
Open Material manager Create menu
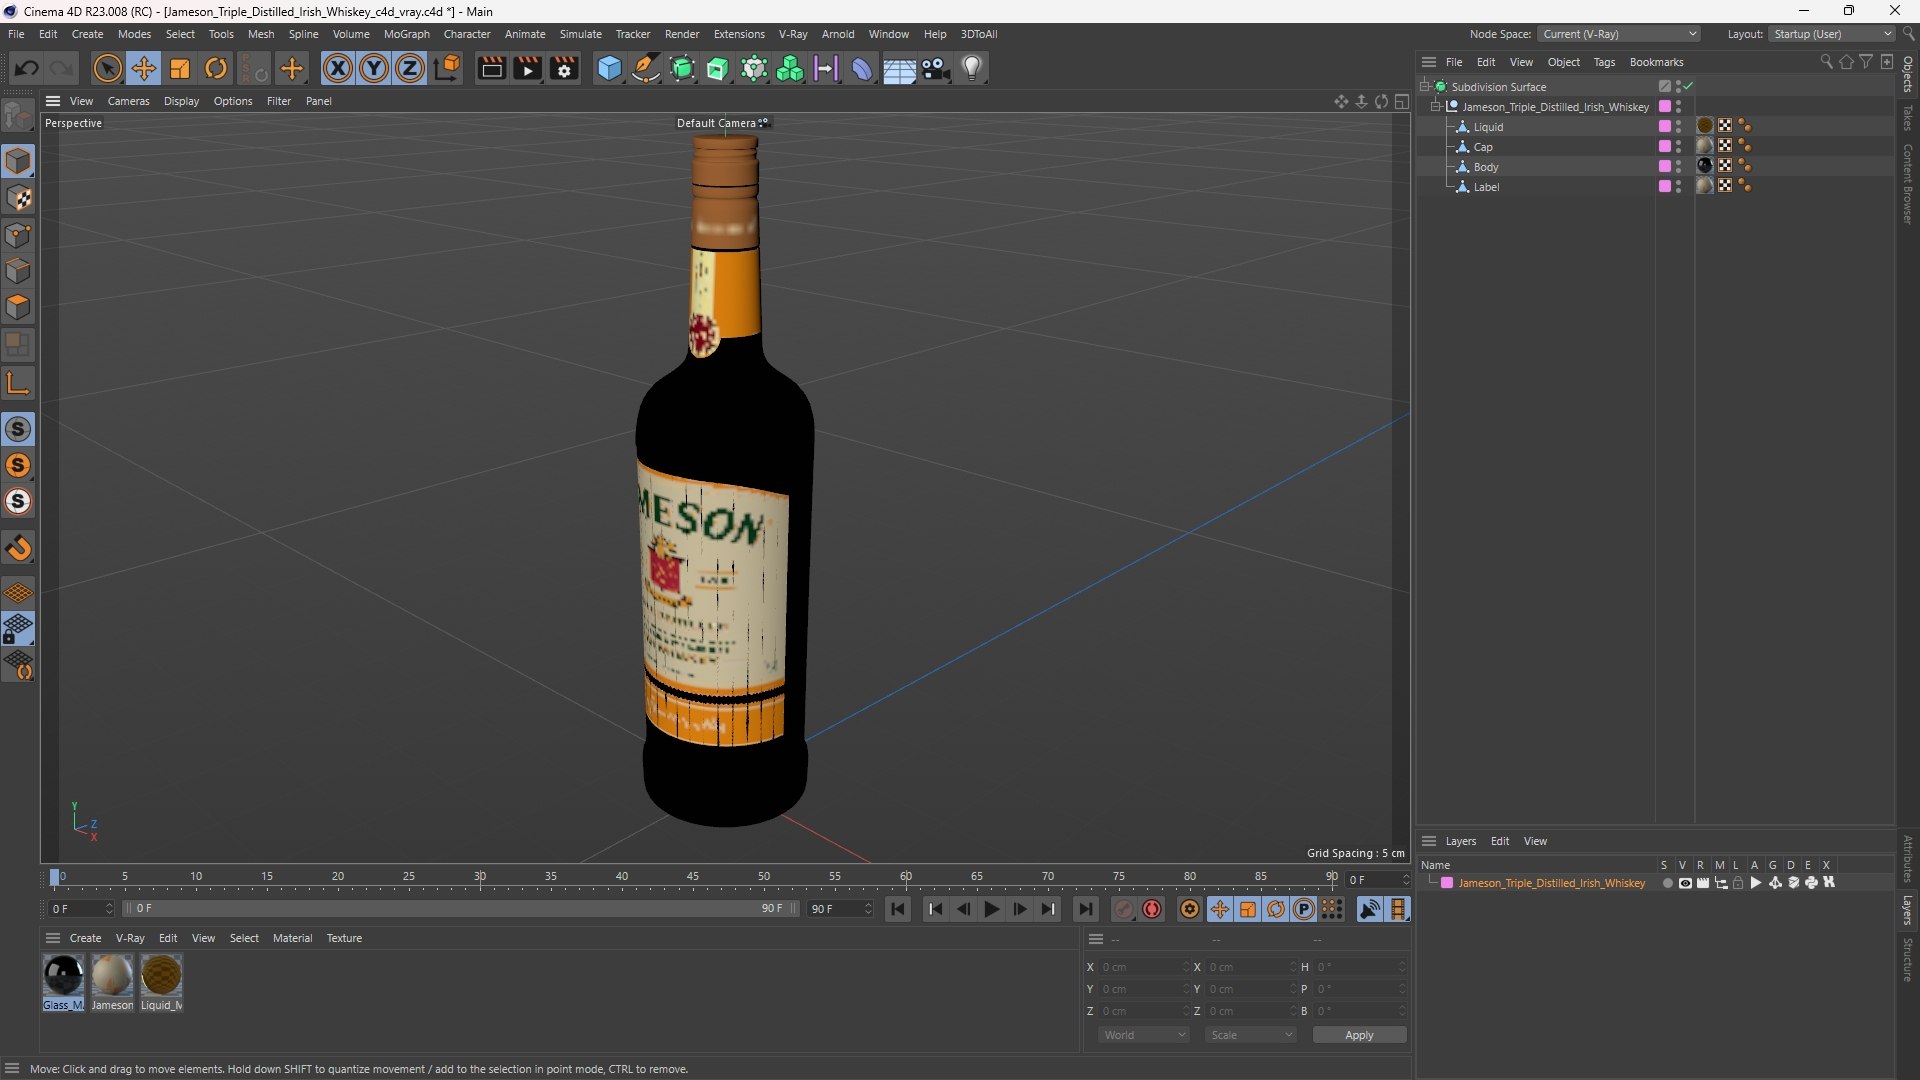[85, 938]
